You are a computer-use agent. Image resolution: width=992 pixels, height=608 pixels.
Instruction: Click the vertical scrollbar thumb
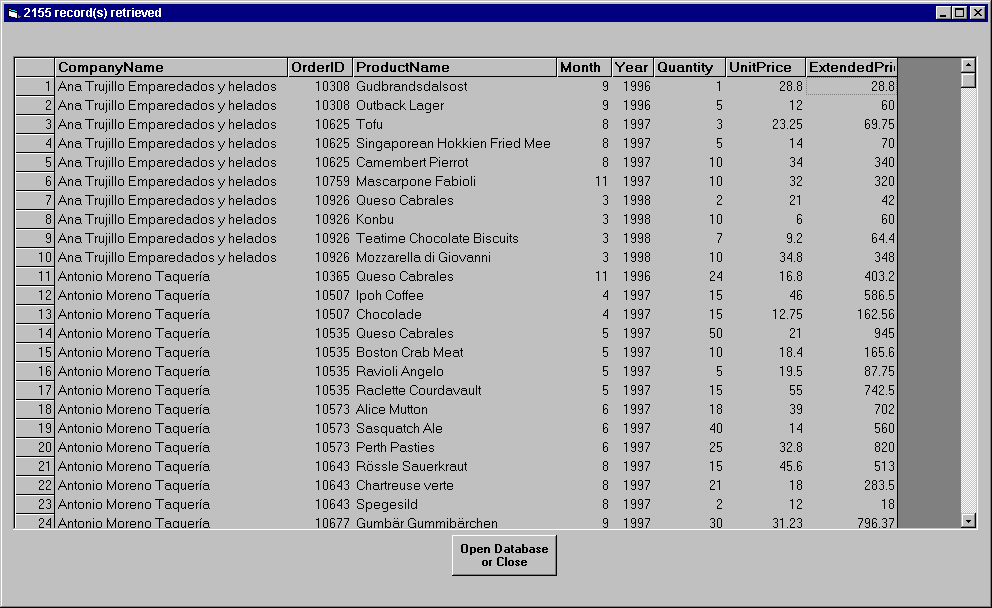coord(968,80)
